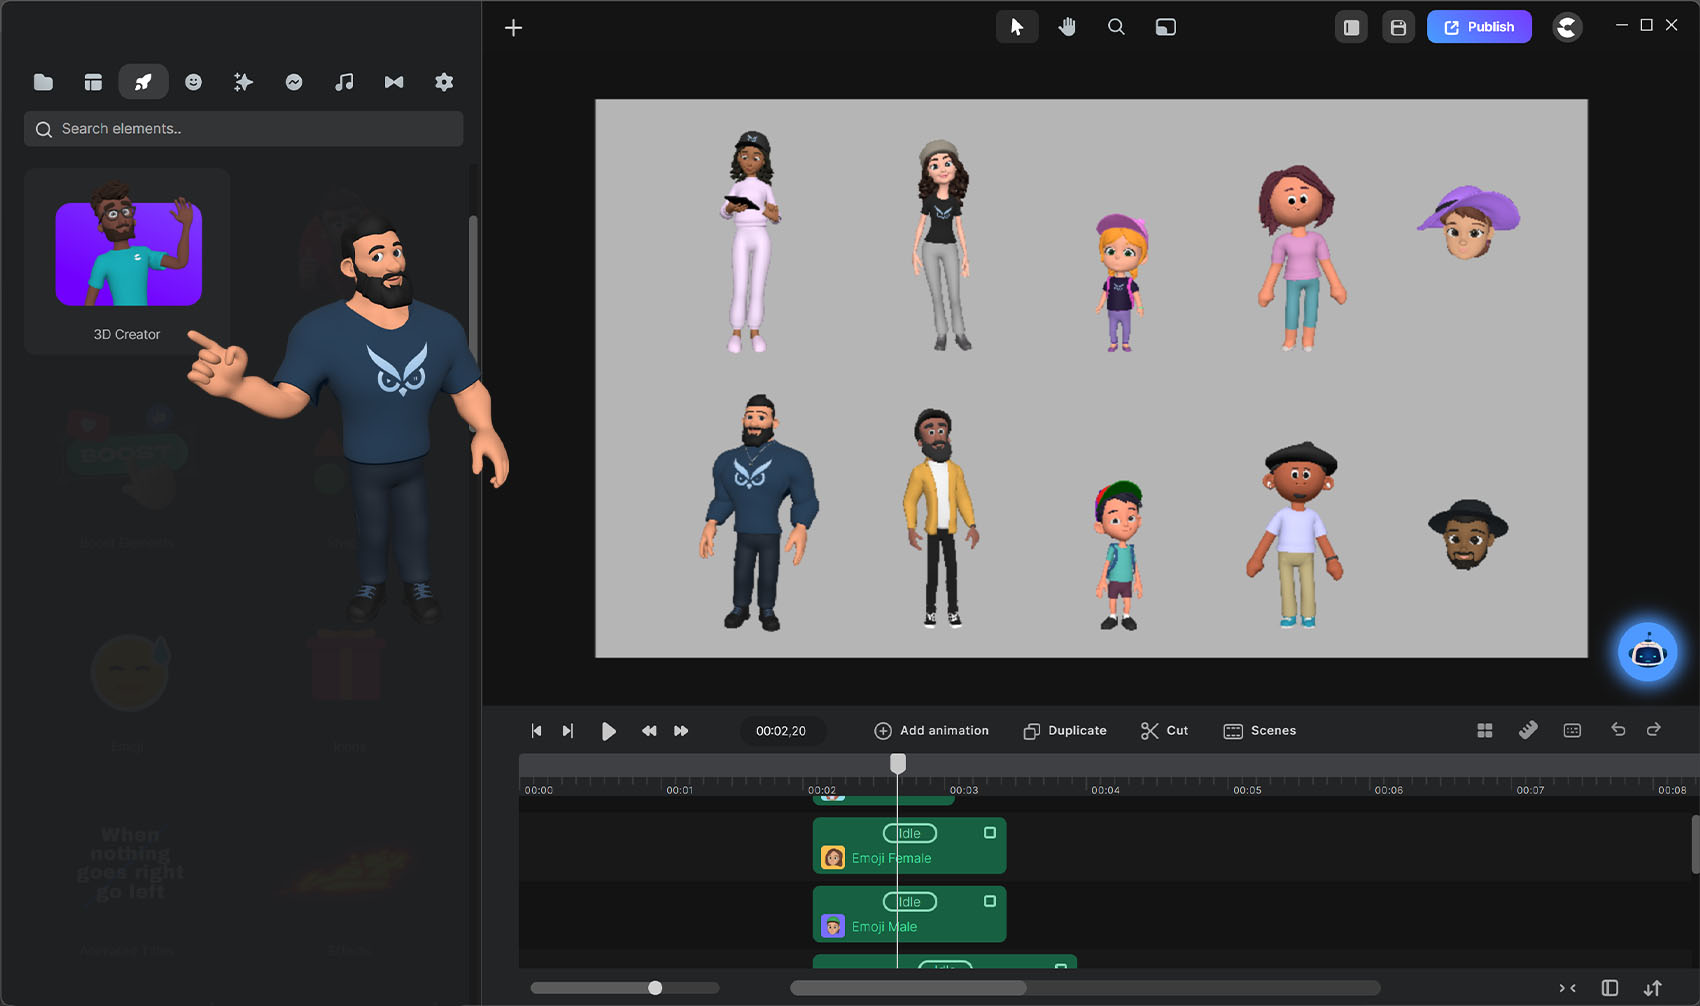This screenshot has height=1006, width=1700.
Task: Open the folder files tab
Action: click(43, 82)
